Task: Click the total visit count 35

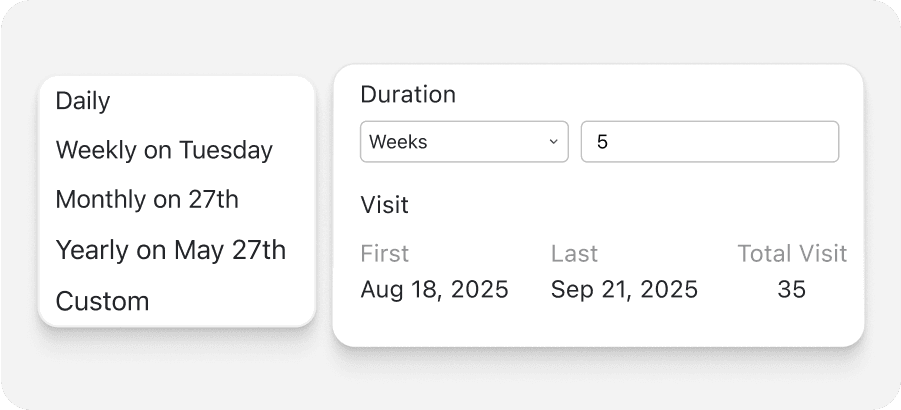Action: (x=791, y=290)
